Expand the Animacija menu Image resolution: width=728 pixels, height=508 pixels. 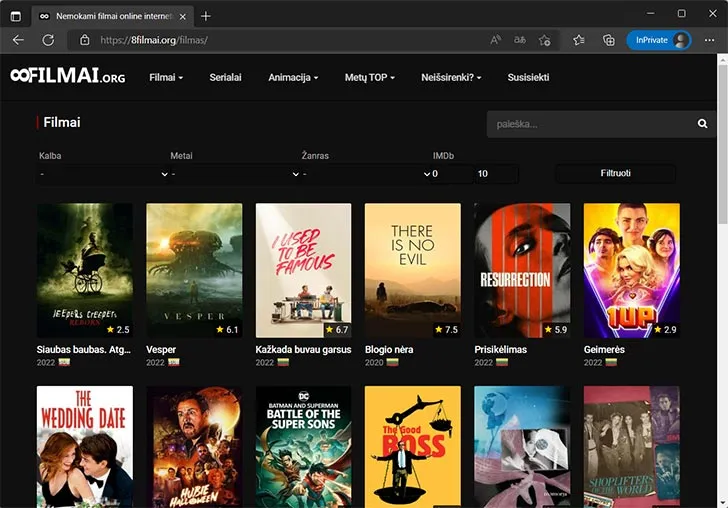(x=293, y=78)
